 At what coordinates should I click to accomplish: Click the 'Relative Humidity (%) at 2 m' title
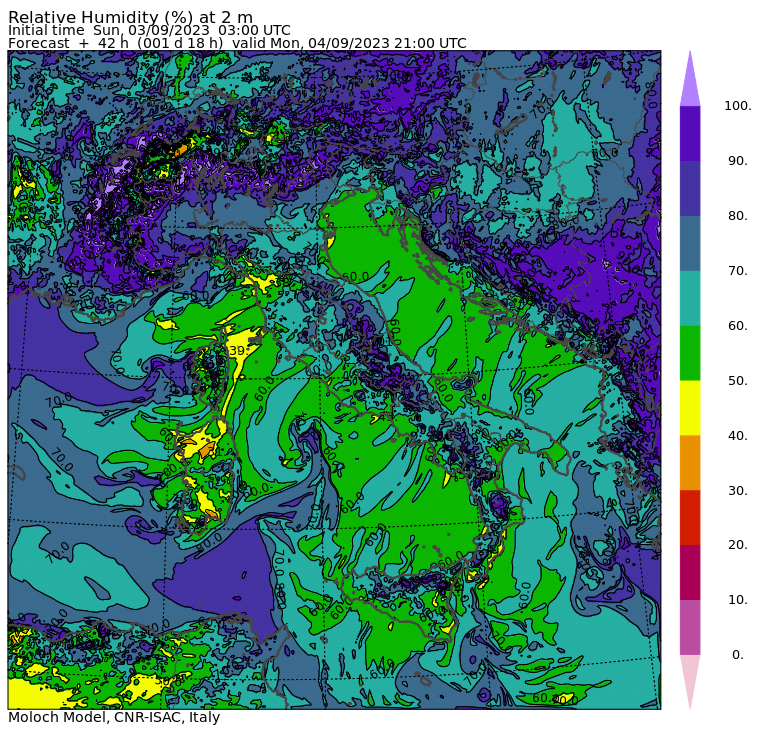click(x=130, y=17)
